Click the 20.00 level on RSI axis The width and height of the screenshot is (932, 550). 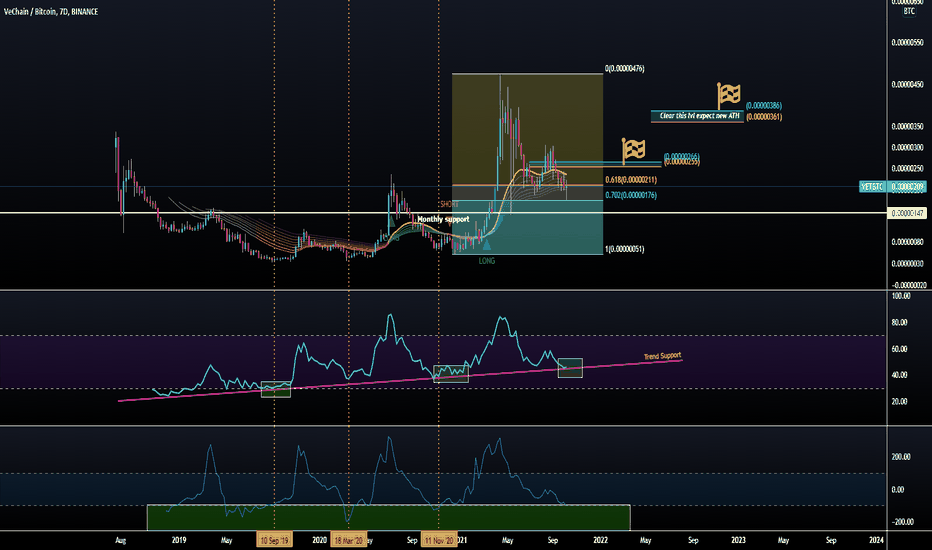899,401
